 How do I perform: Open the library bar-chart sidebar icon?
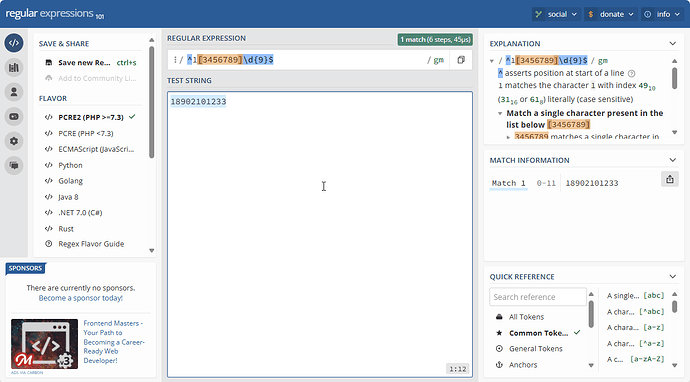tap(14, 67)
